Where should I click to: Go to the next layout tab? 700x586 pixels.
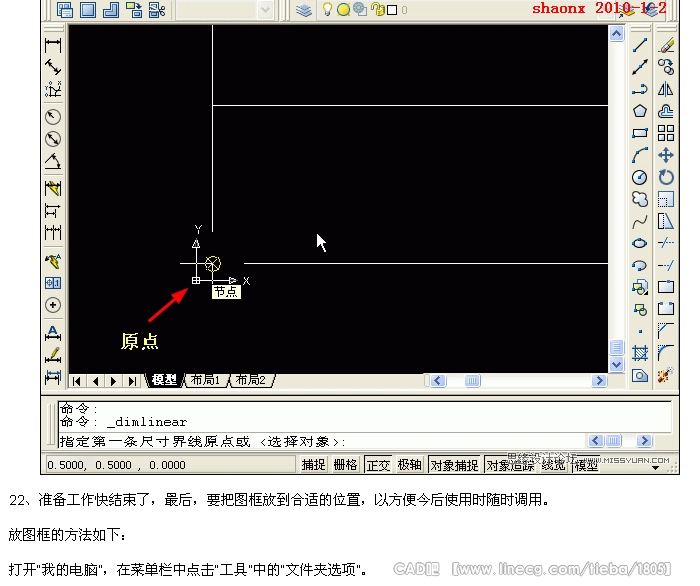pyautogui.click(x=113, y=381)
